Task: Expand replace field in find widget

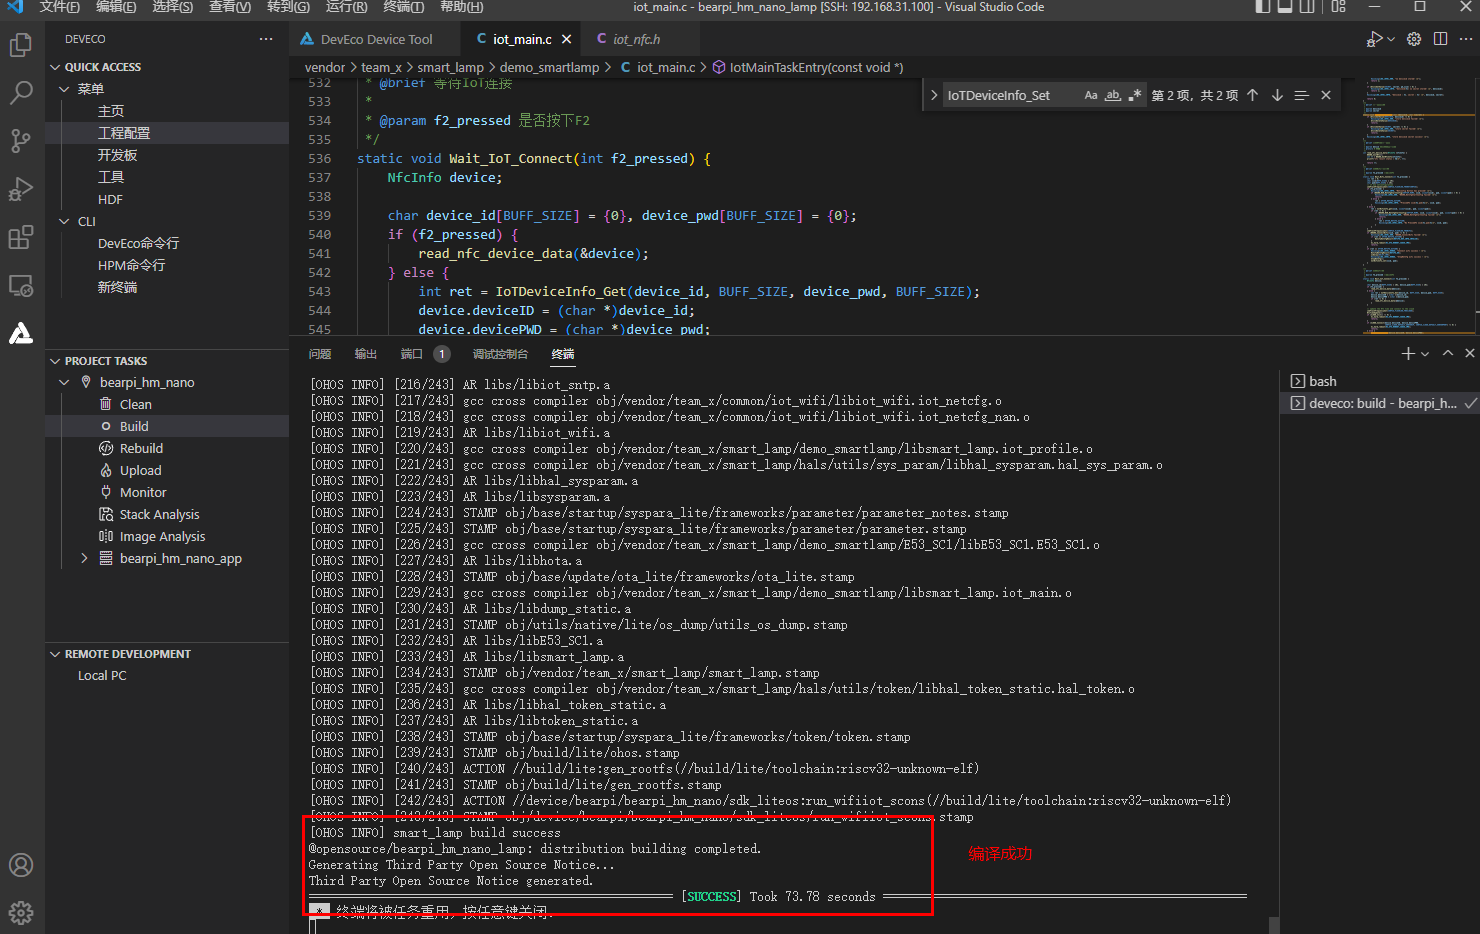Action: [934, 95]
